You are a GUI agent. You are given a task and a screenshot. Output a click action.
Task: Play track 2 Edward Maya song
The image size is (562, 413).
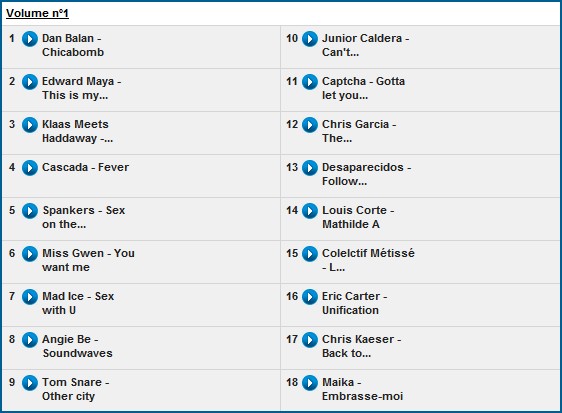[30, 82]
